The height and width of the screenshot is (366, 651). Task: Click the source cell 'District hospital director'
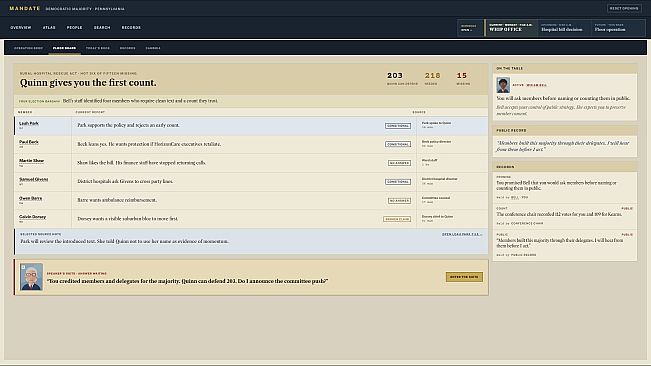pos(452,181)
